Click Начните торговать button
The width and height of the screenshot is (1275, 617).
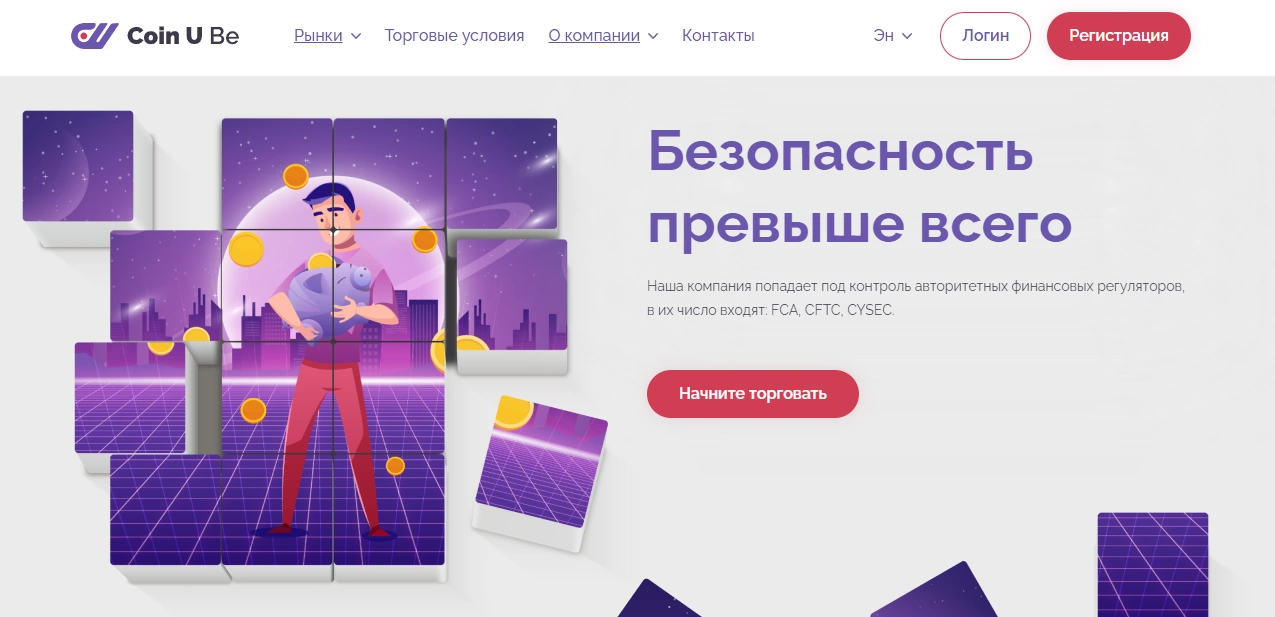753,394
